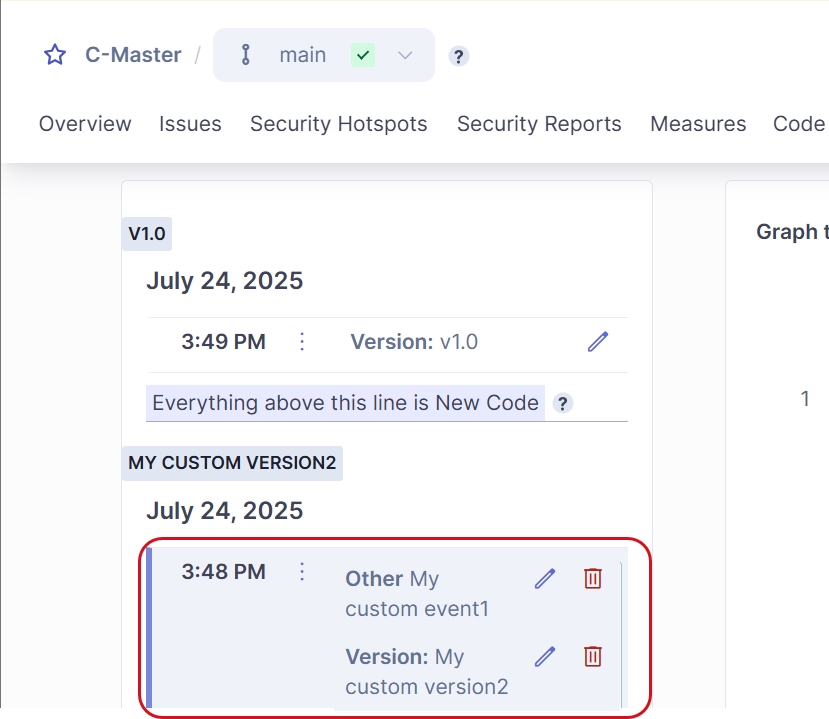Click the C-Master project name link
The width and height of the screenshot is (829, 719).
[133, 55]
